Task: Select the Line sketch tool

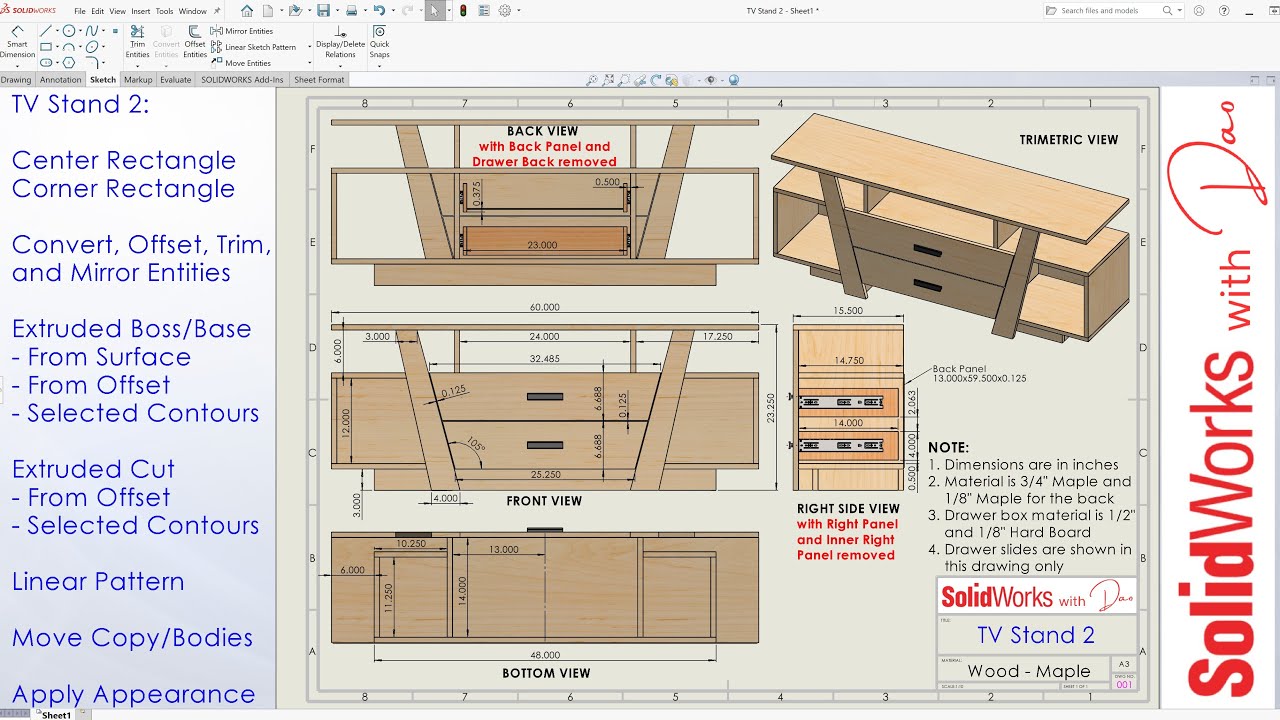Action: point(46,31)
